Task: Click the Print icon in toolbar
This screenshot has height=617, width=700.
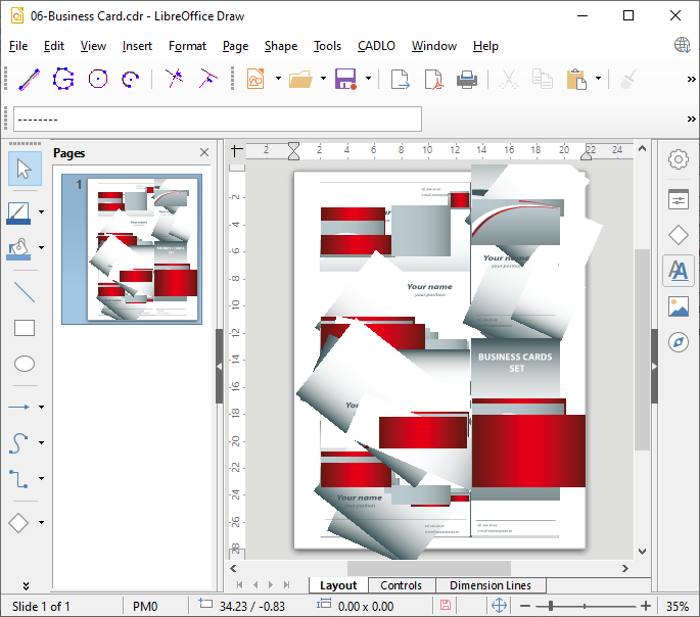Action: point(466,79)
